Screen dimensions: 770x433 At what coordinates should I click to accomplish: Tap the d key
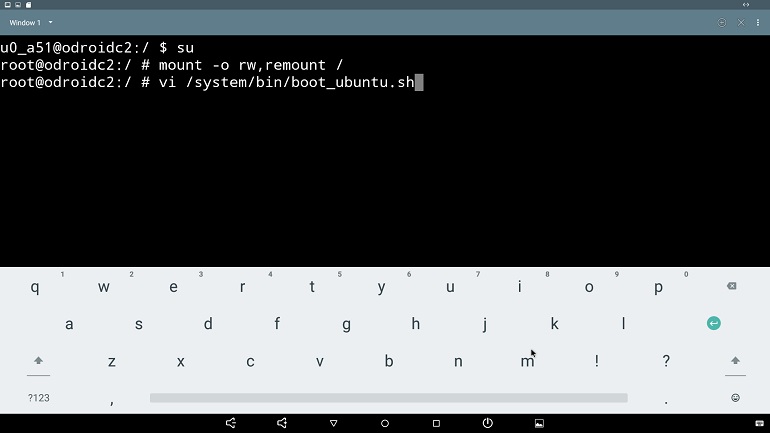pyautogui.click(x=208, y=324)
